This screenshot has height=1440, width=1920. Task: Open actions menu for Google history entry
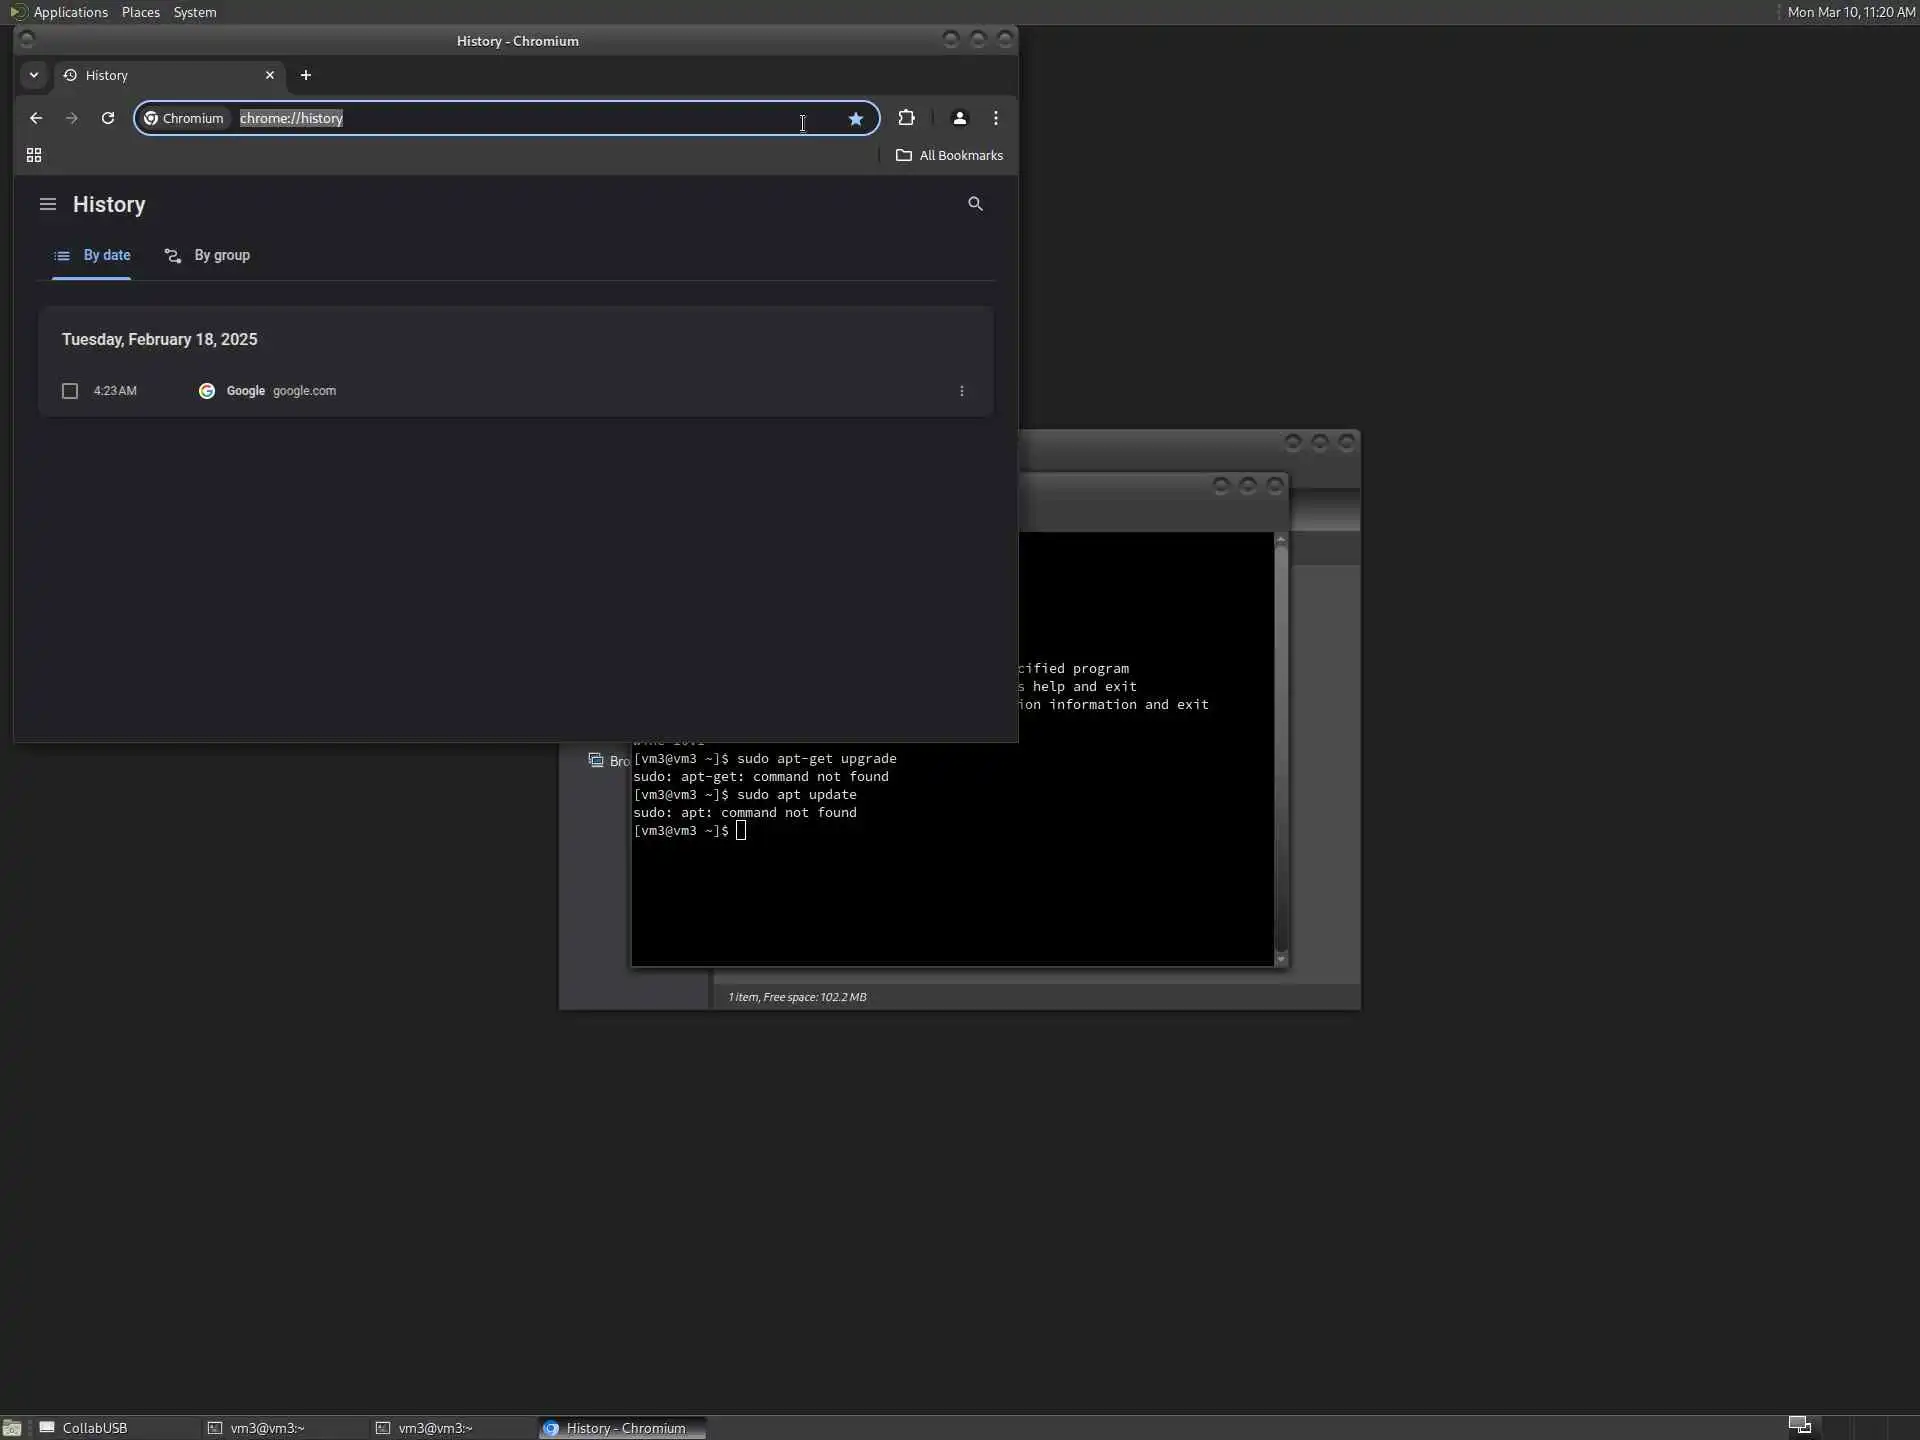962,391
